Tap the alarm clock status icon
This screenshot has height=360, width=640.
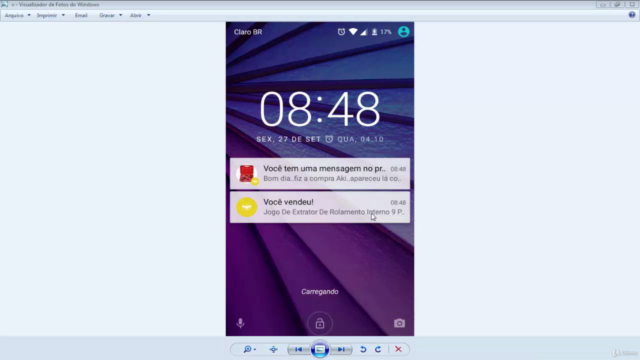[x=341, y=32]
